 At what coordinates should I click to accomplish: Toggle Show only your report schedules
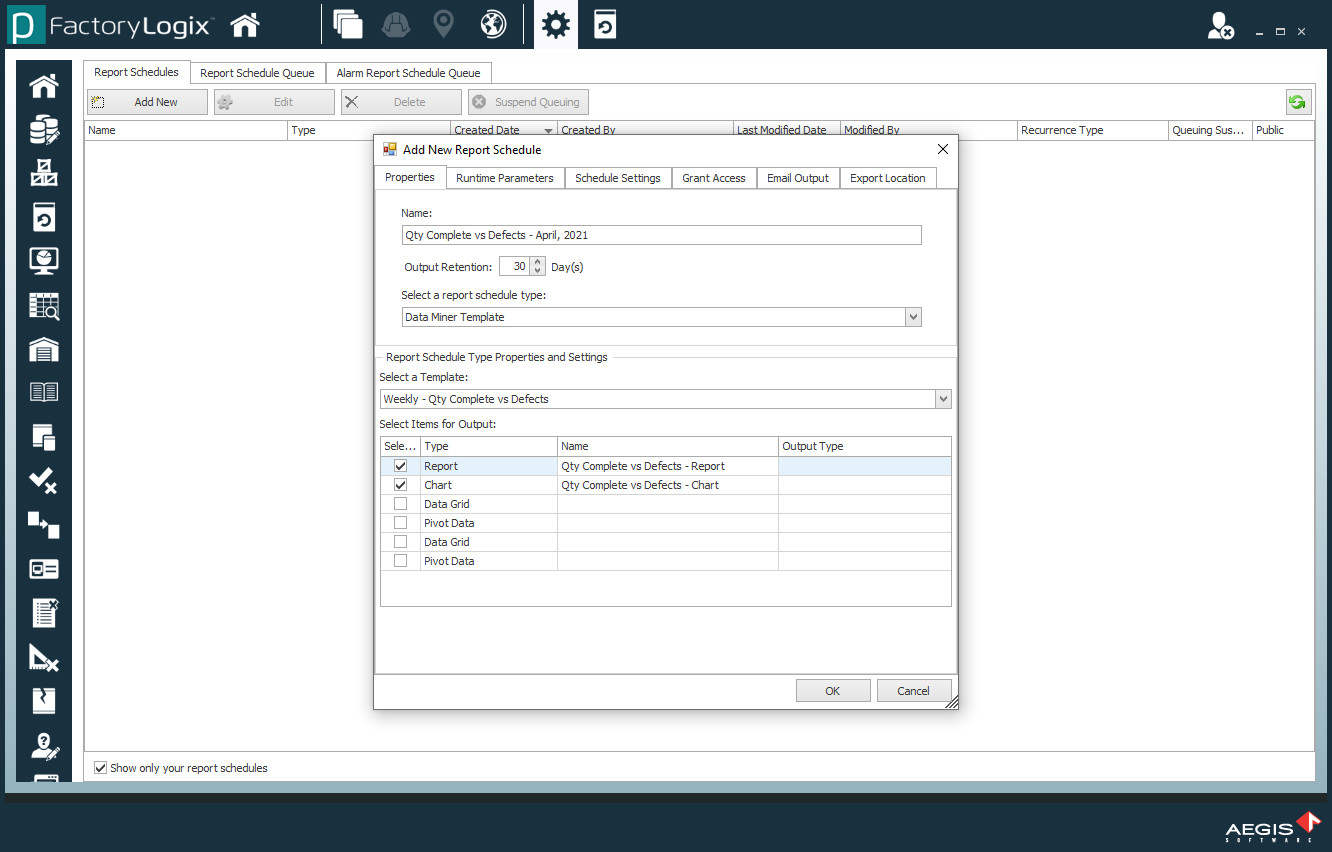(x=100, y=767)
